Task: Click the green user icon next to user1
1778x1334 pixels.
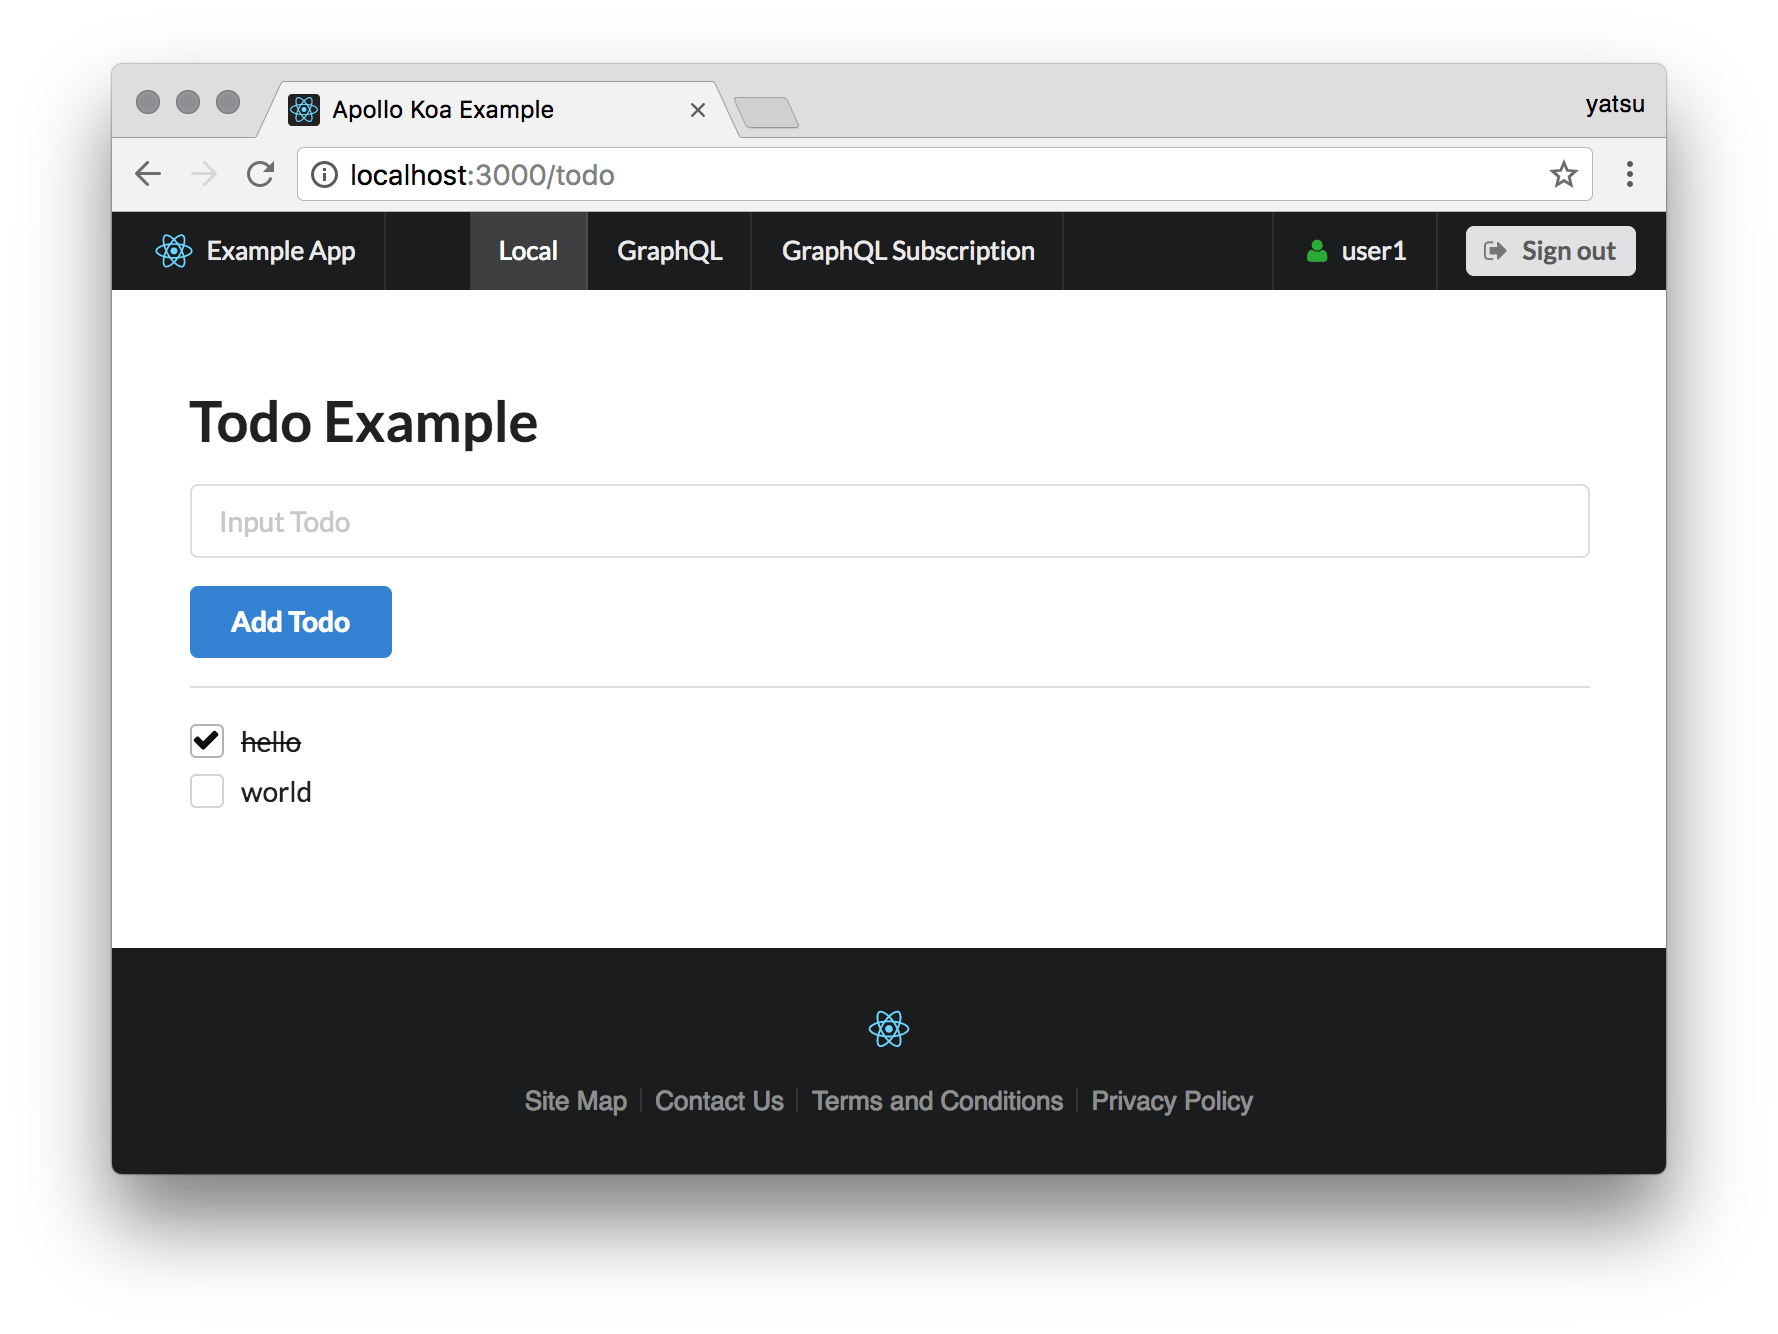Action: (x=1317, y=251)
